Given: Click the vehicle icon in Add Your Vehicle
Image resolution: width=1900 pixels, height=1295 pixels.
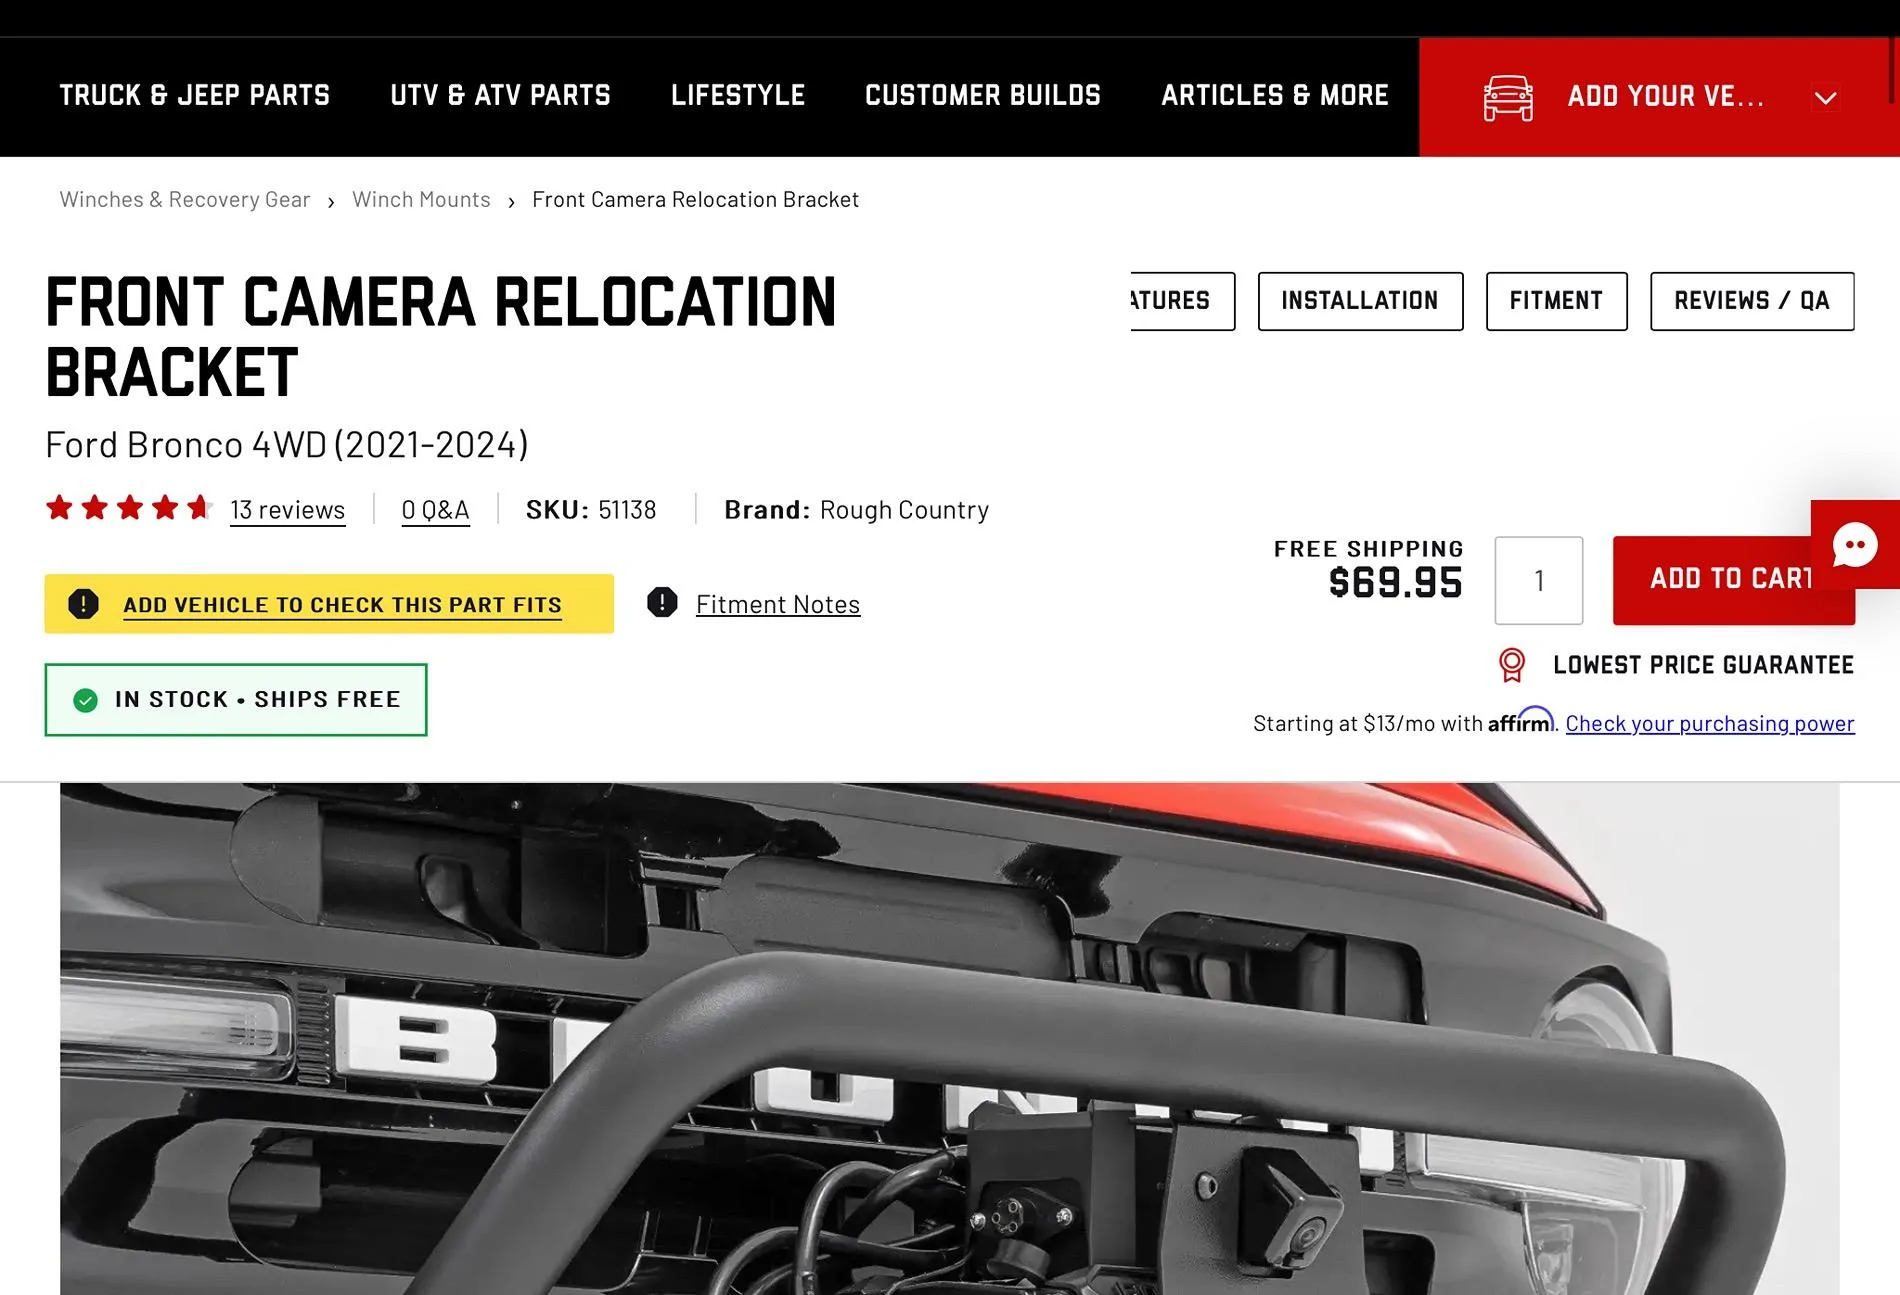Looking at the screenshot, I should coord(1508,98).
